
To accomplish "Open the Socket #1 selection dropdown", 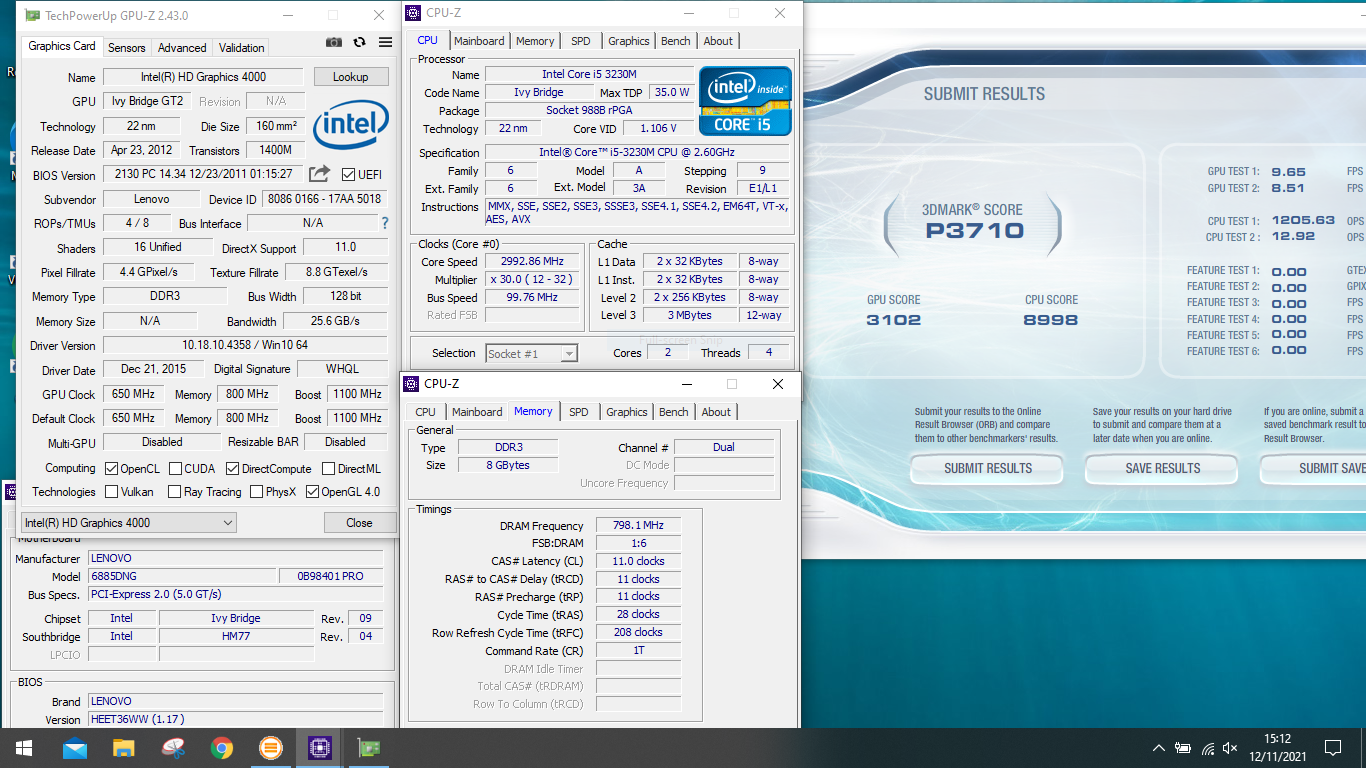I will (x=532, y=353).
